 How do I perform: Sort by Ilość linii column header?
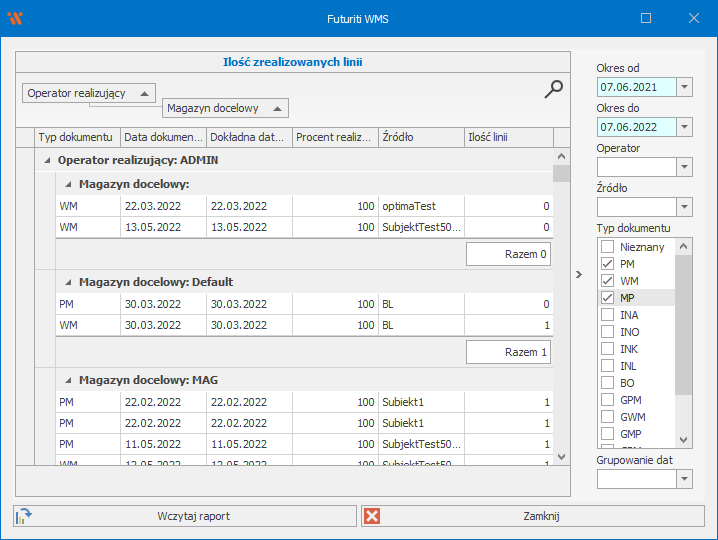(509, 137)
